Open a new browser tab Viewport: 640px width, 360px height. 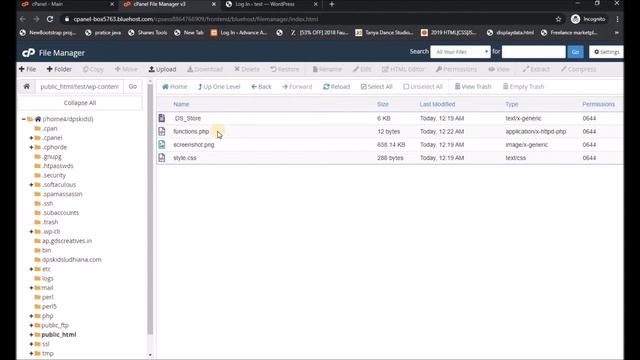pos(332,4)
